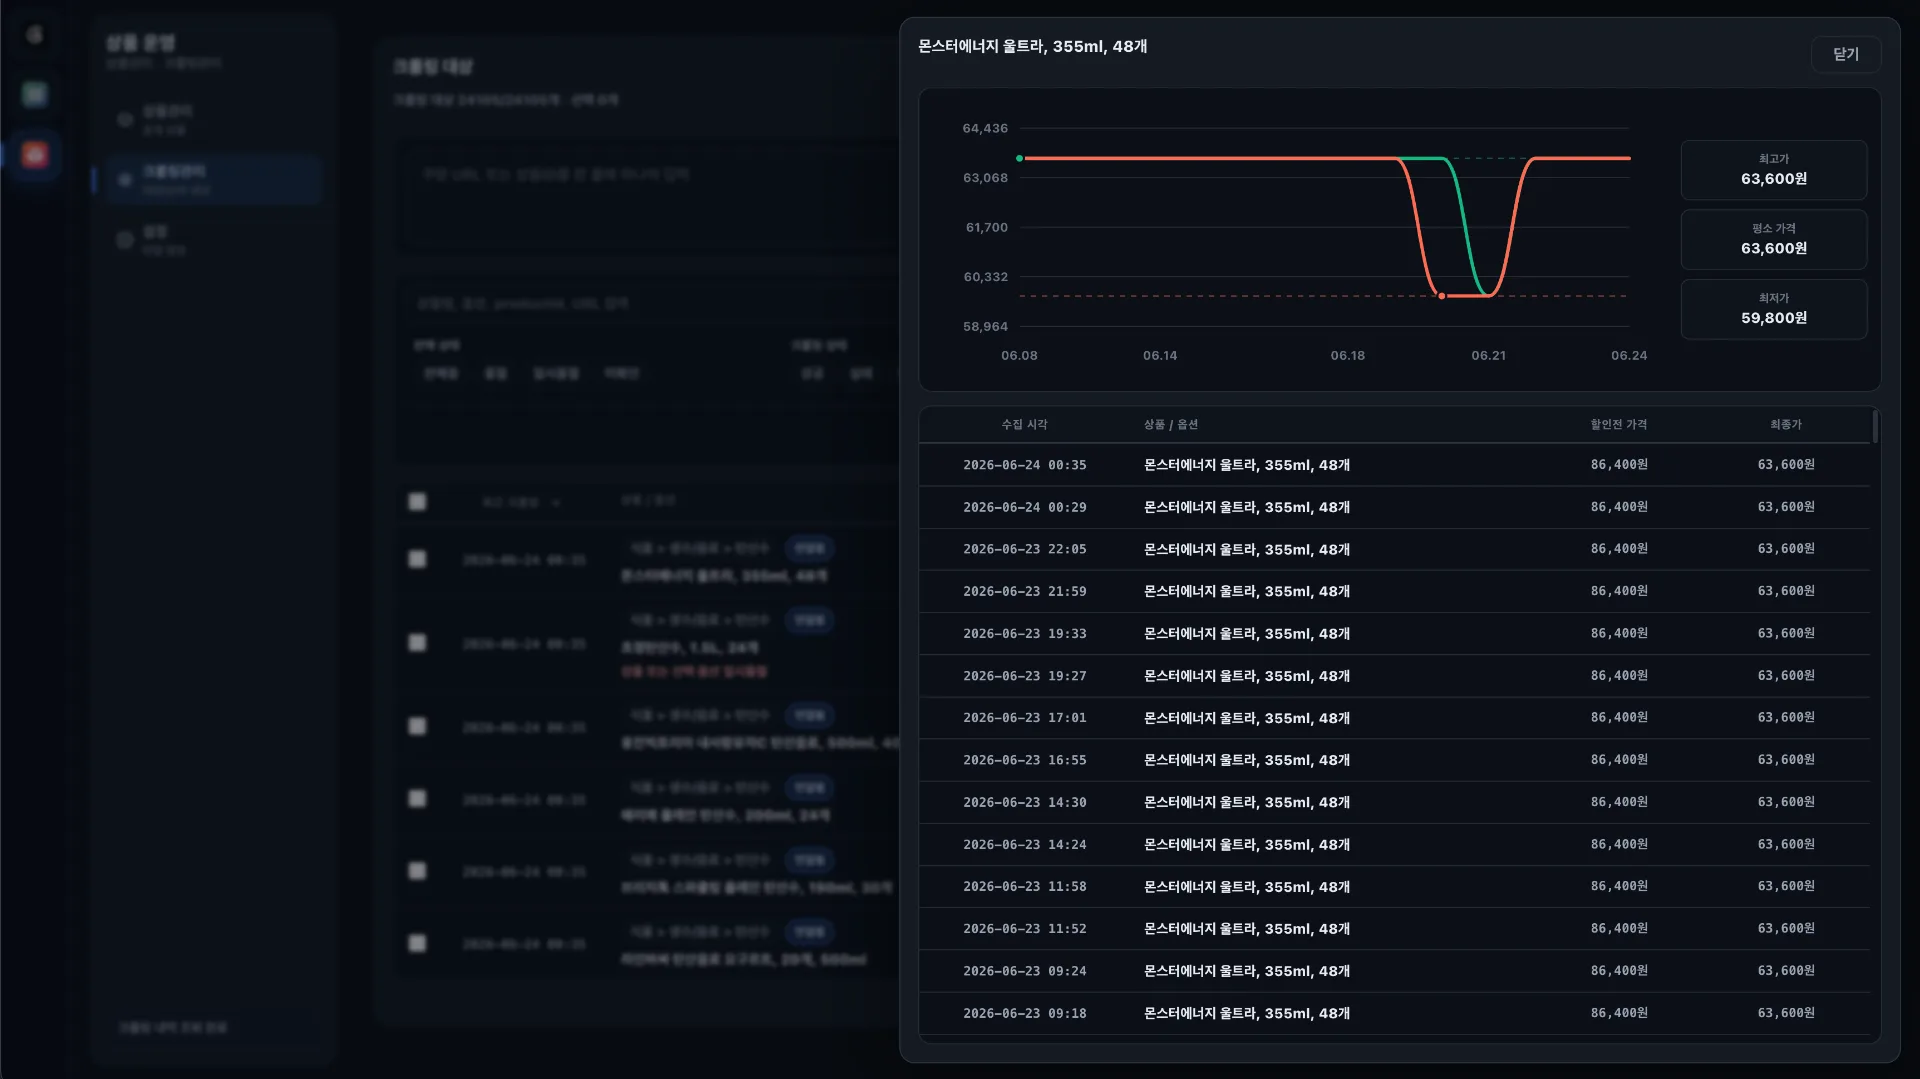Click the logo icon atop the left rail
This screenshot has width=1920, height=1079.
(35, 35)
